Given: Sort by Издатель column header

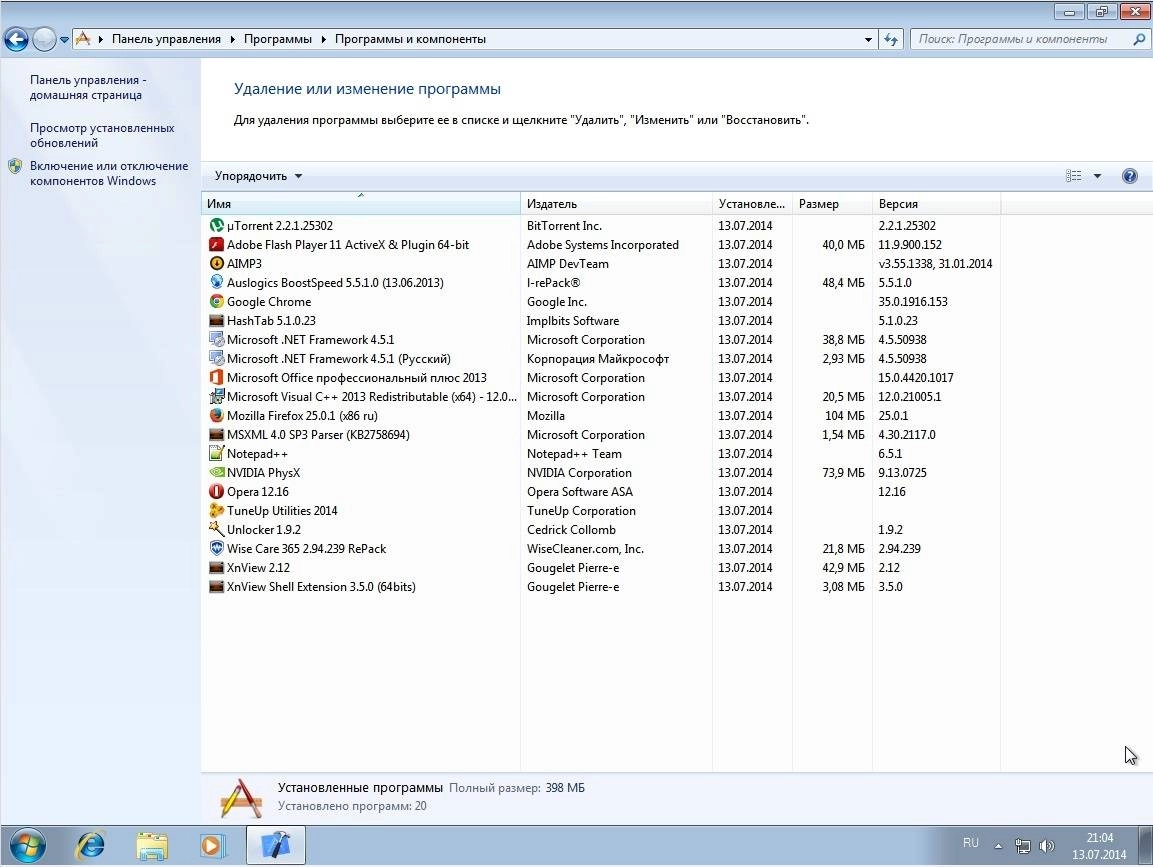Looking at the screenshot, I should pyautogui.click(x=616, y=204).
